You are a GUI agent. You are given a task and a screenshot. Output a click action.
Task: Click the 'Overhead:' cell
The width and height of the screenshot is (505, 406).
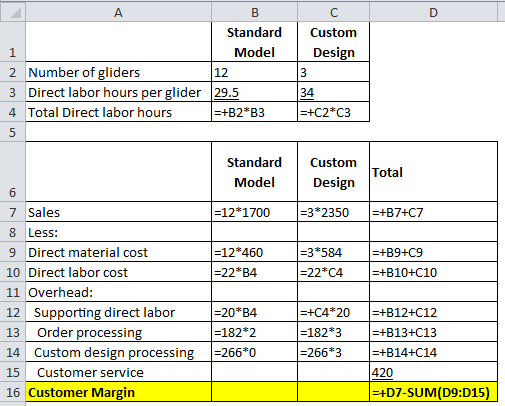point(118,292)
